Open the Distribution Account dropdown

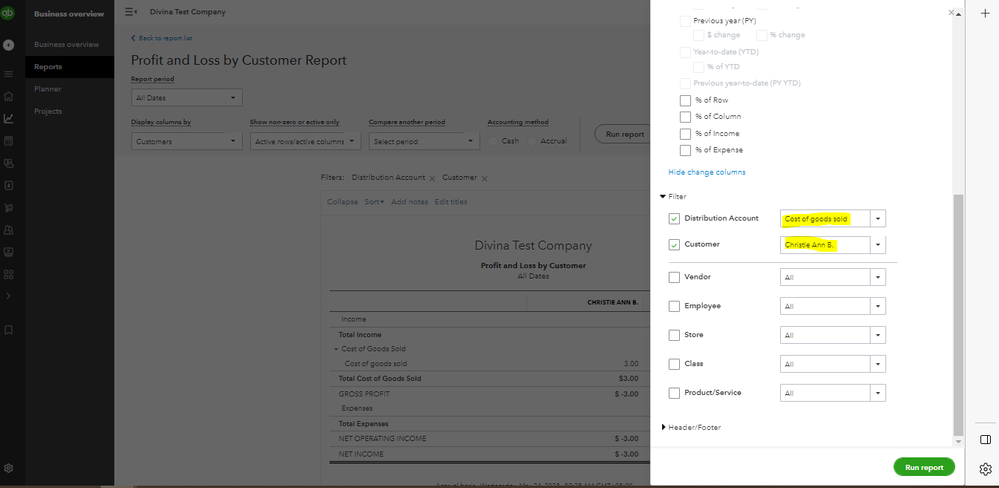pyautogui.click(x=876, y=218)
